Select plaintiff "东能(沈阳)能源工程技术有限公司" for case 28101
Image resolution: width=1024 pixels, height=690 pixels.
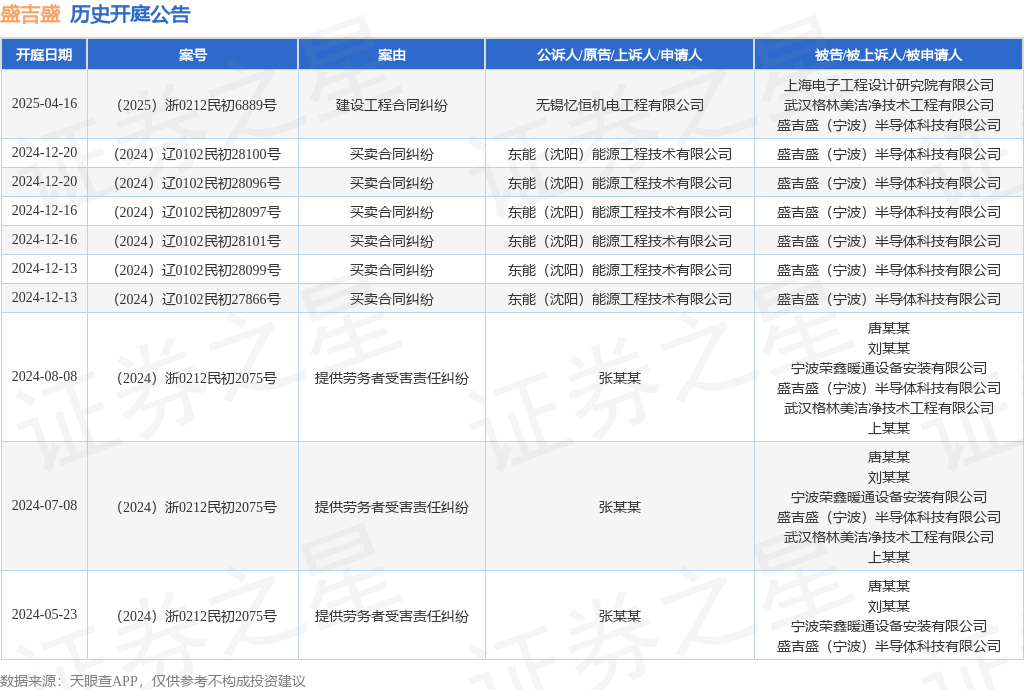point(620,242)
